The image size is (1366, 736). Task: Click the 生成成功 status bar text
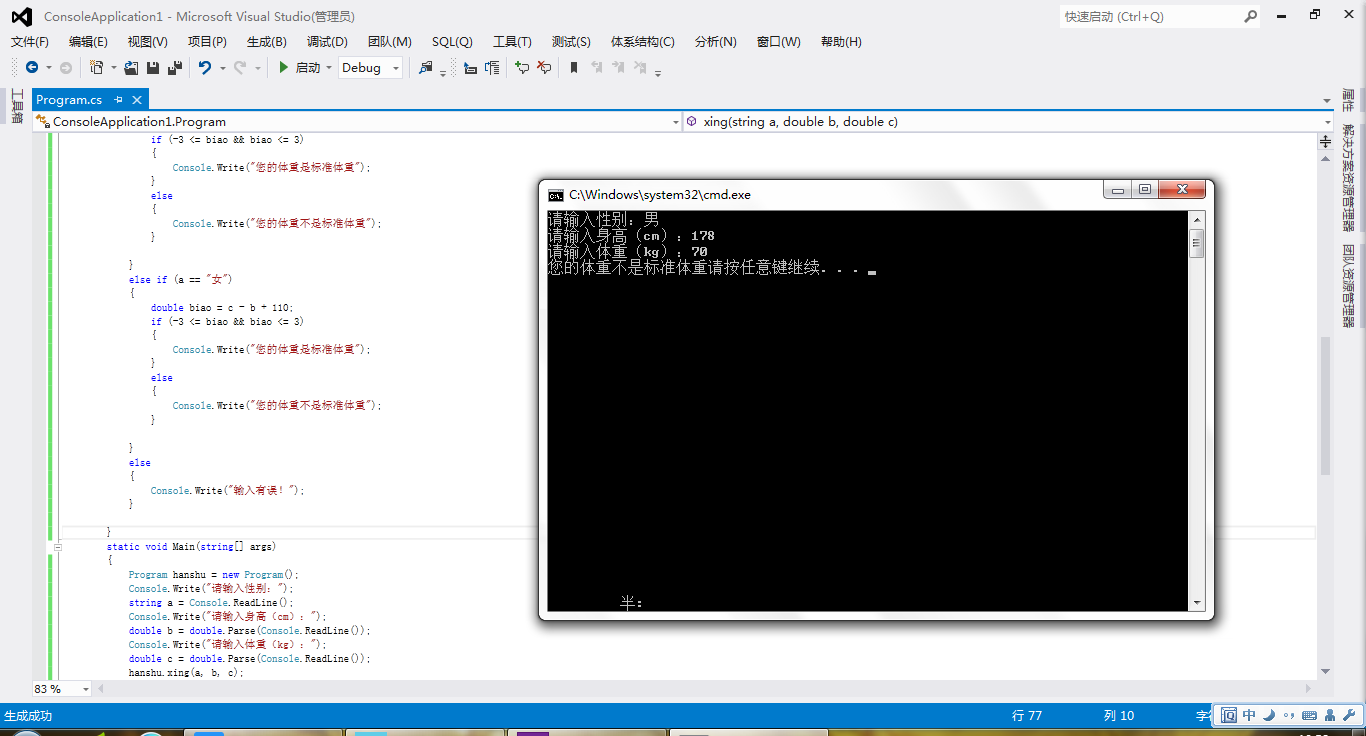tap(28, 716)
